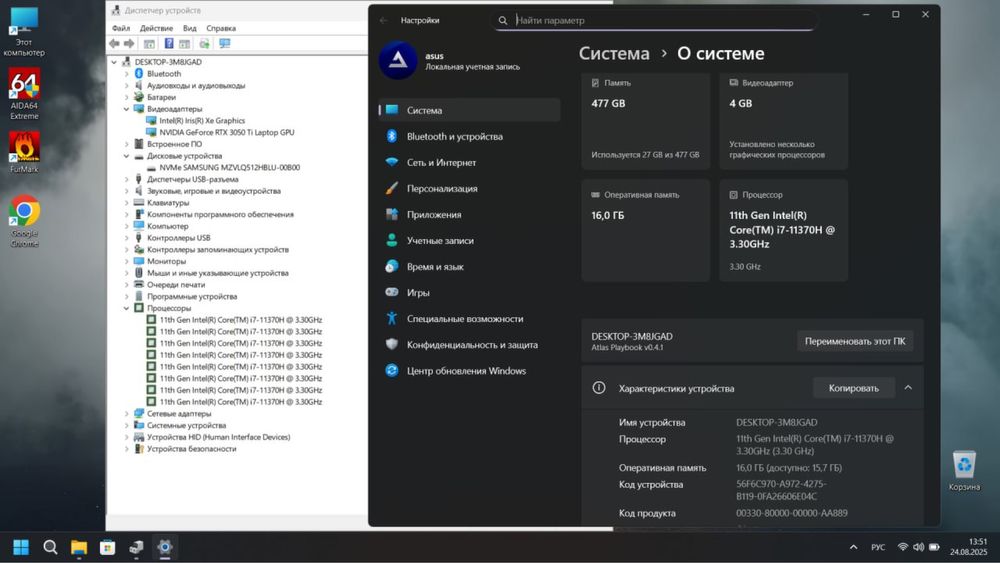Expand the Сетевые адаптеры node
This screenshot has height=563, width=1000.
coord(126,414)
